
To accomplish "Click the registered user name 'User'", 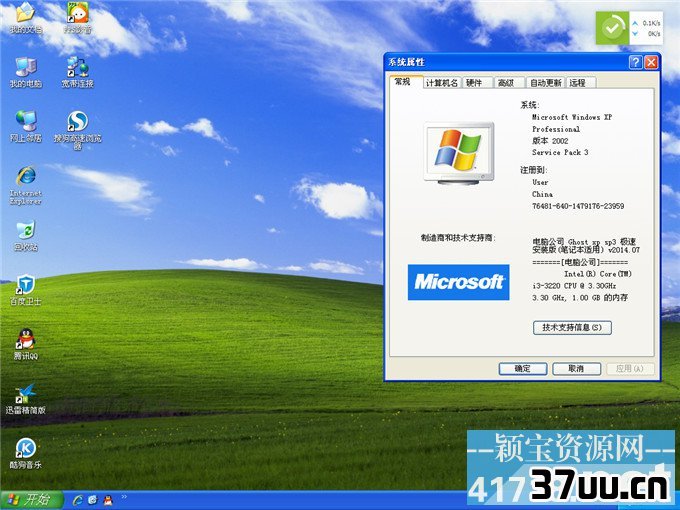I will click(540, 183).
